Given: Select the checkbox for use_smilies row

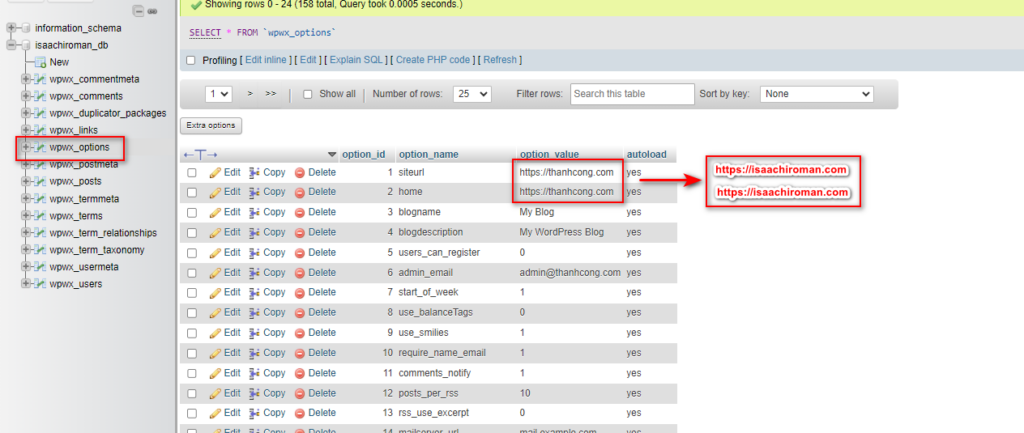Looking at the screenshot, I should [192, 333].
